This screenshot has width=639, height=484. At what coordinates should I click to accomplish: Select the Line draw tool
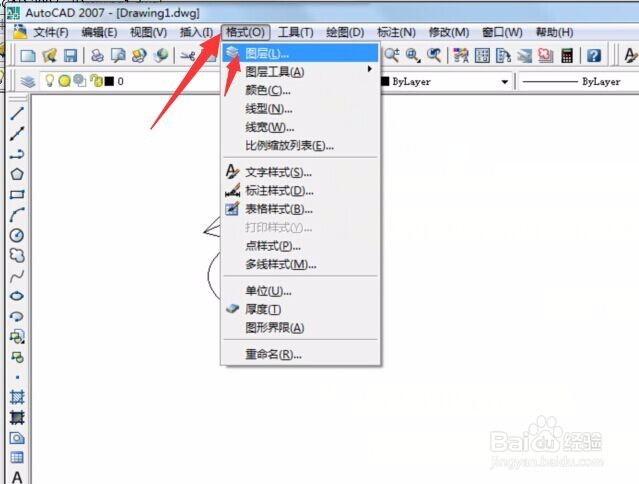point(17,113)
